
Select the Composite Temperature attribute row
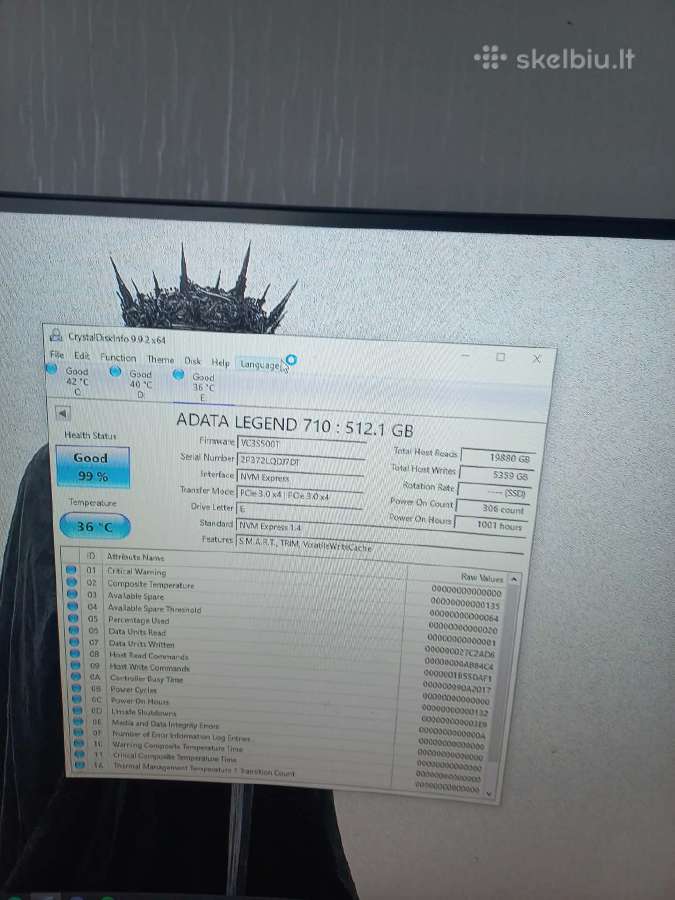coord(284,593)
